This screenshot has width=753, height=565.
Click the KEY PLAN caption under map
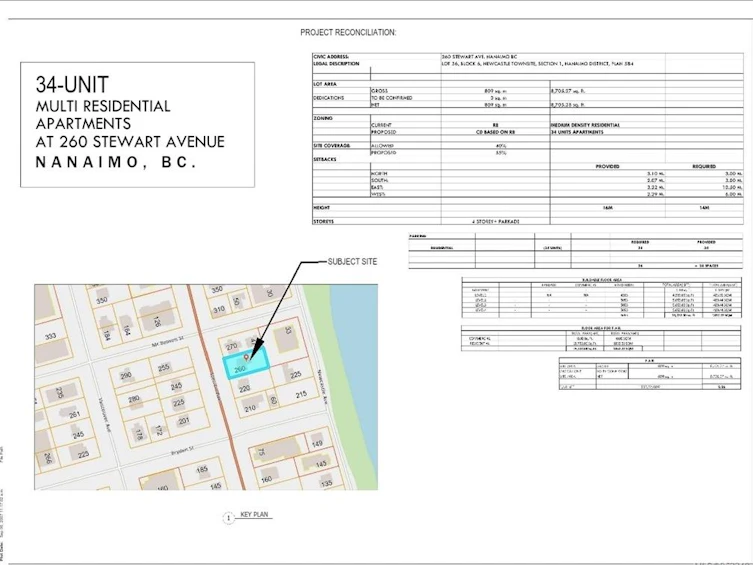[x=254, y=515]
